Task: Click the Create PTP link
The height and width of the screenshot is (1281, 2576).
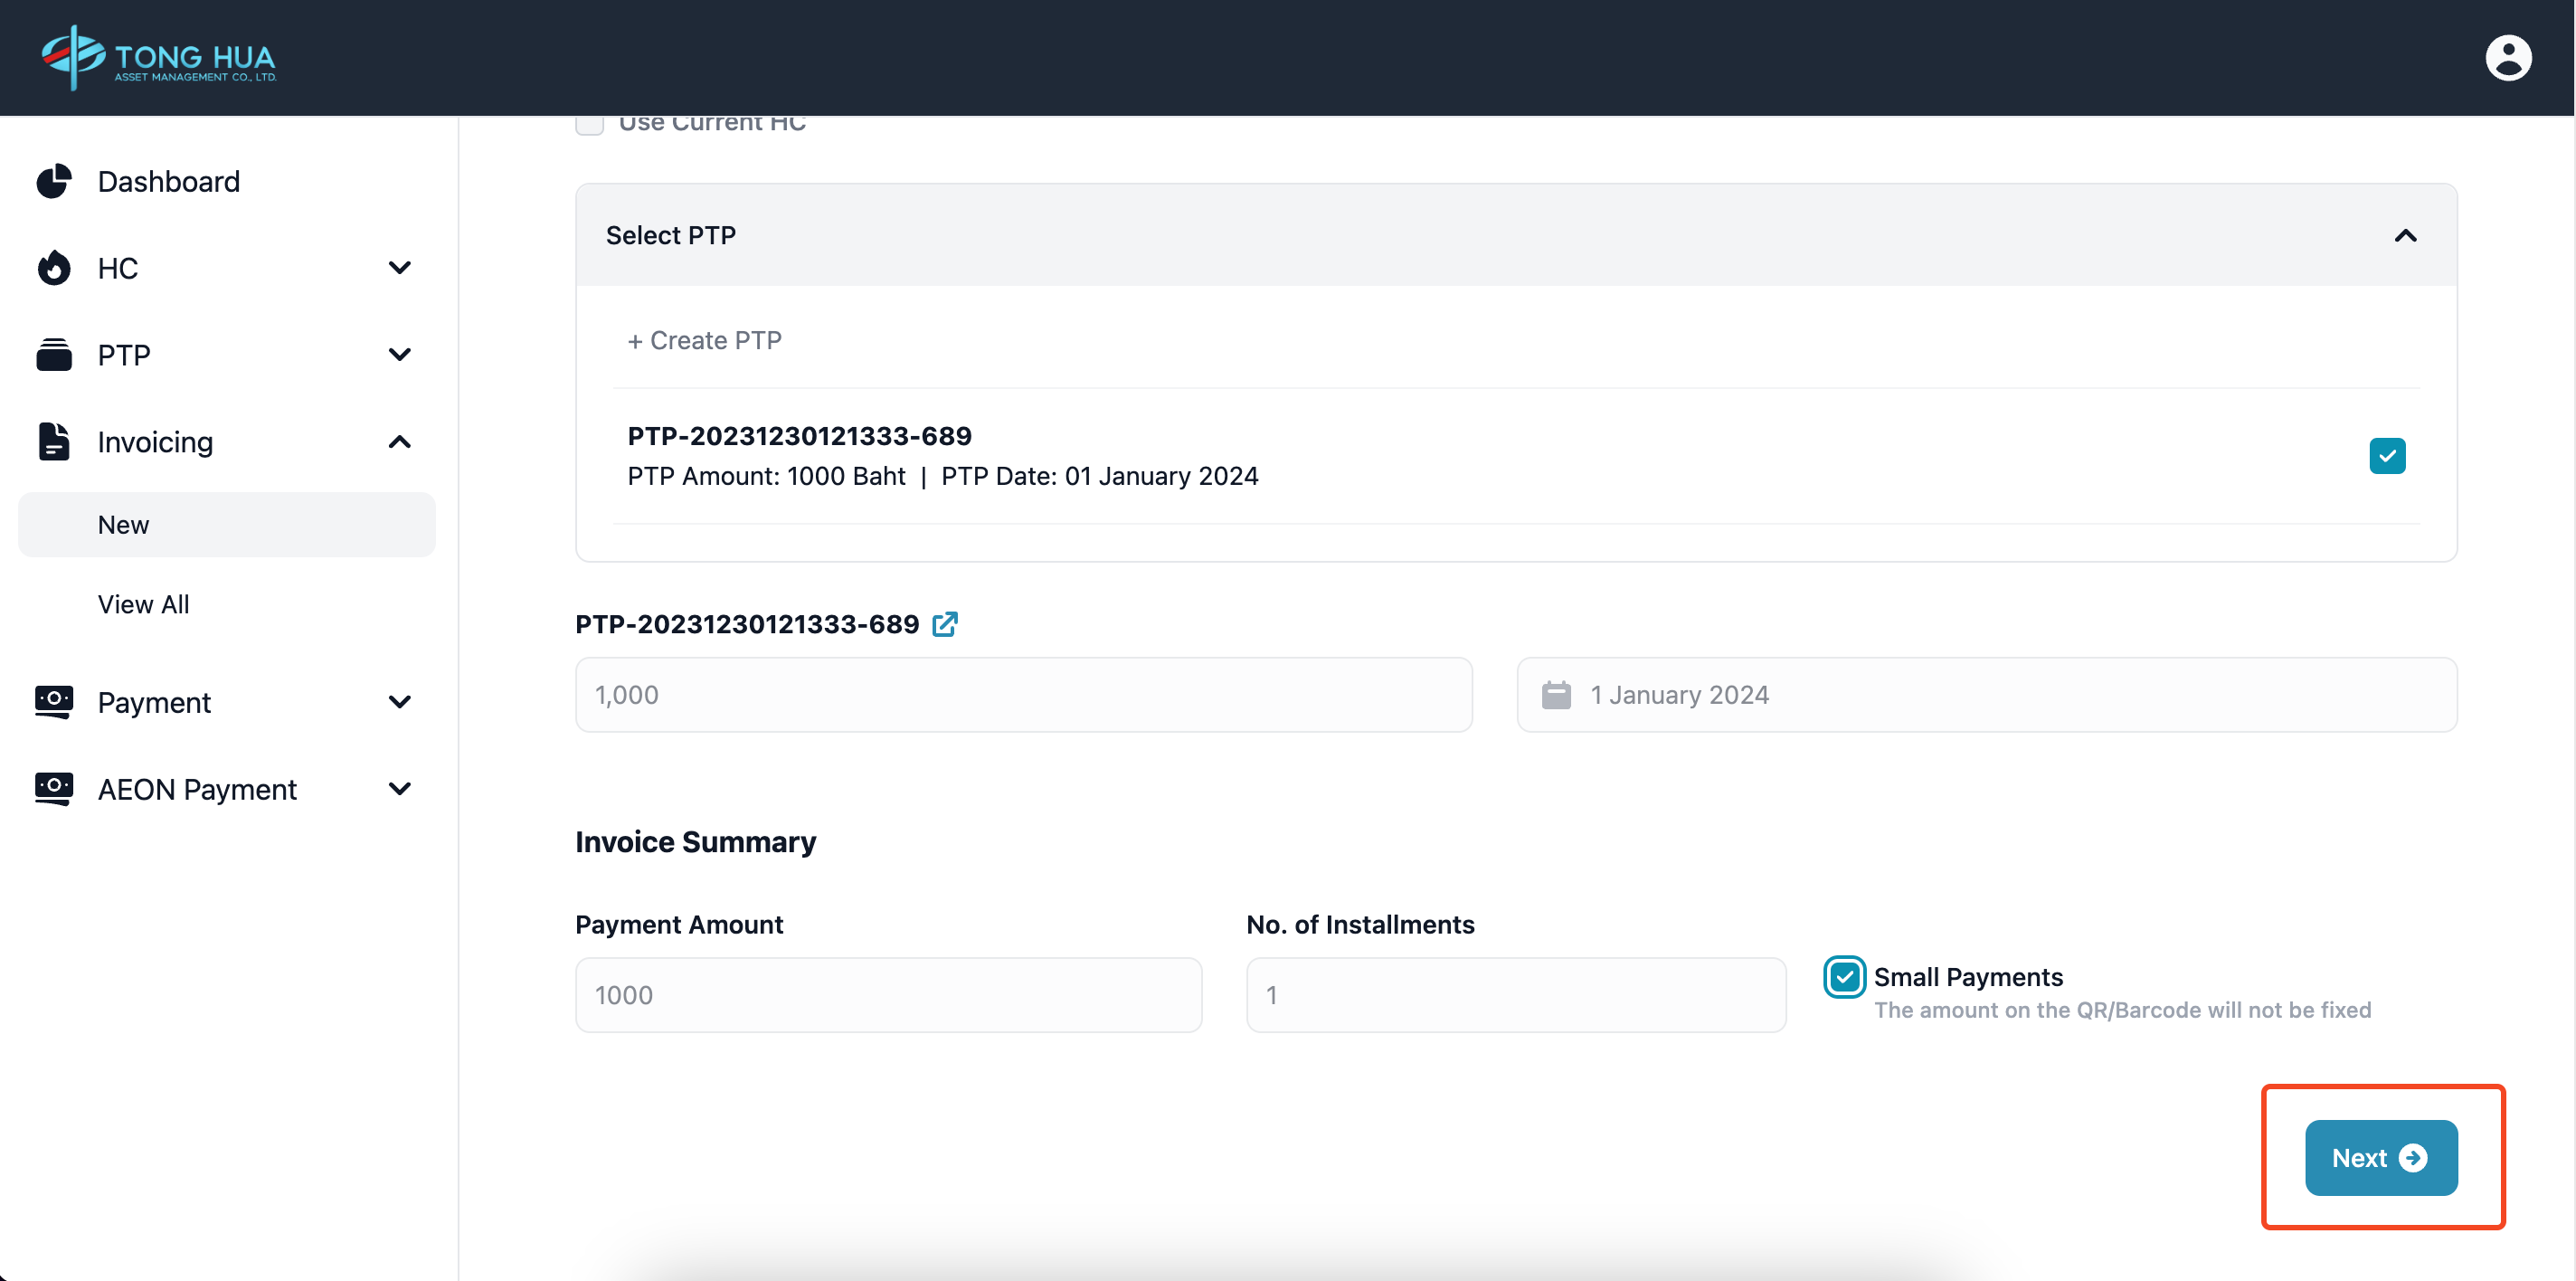Action: click(x=704, y=341)
